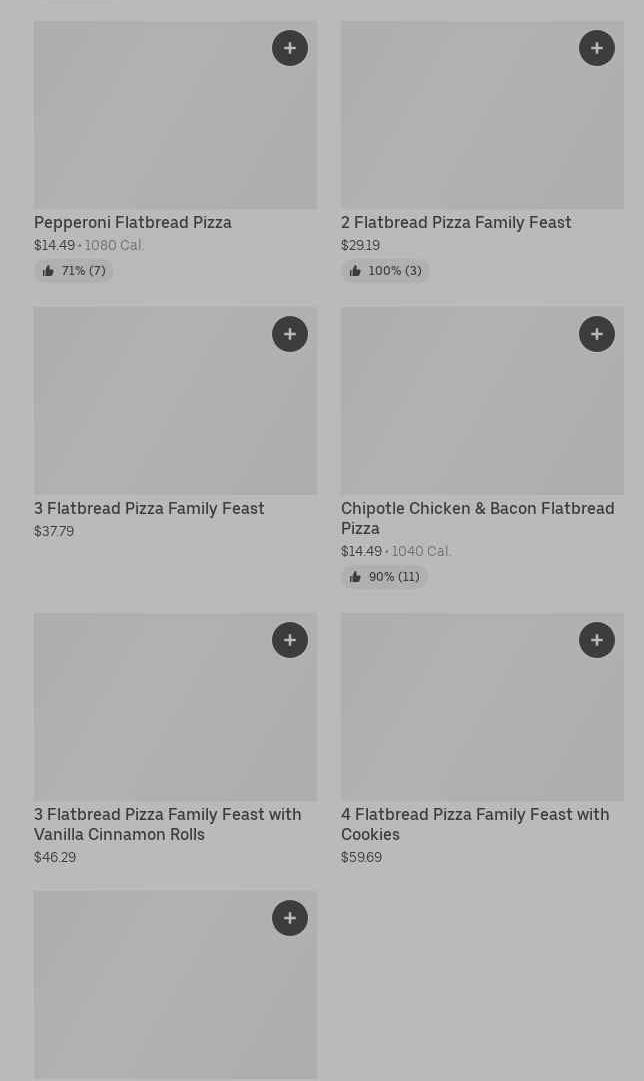This screenshot has height=1081, width=644.
Task: Click the 2 Flatbread Pizza Family Feast title
Action: 456,222
